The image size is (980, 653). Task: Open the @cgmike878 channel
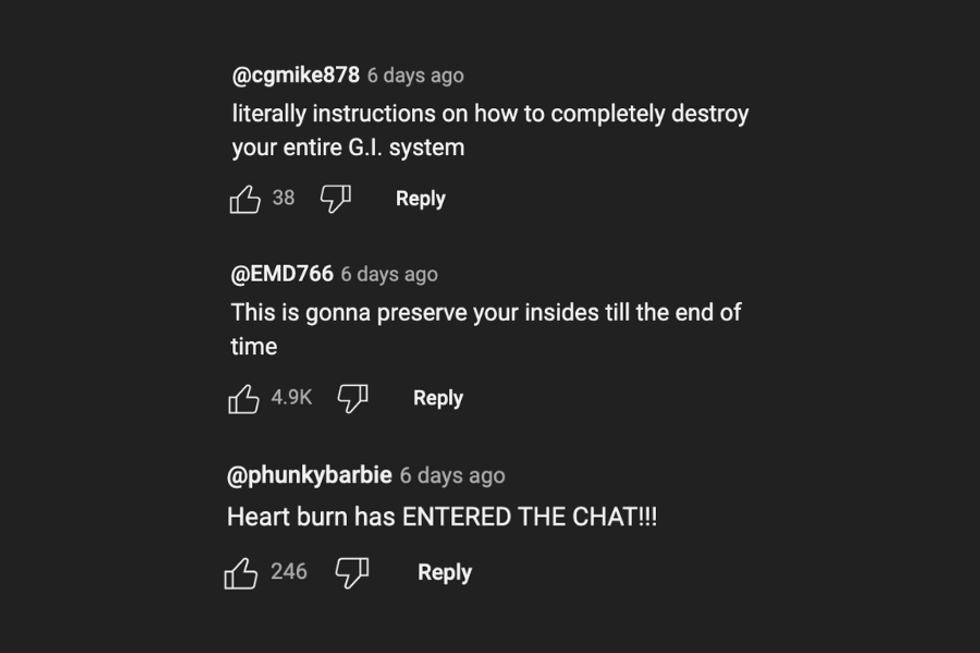pos(295,75)
